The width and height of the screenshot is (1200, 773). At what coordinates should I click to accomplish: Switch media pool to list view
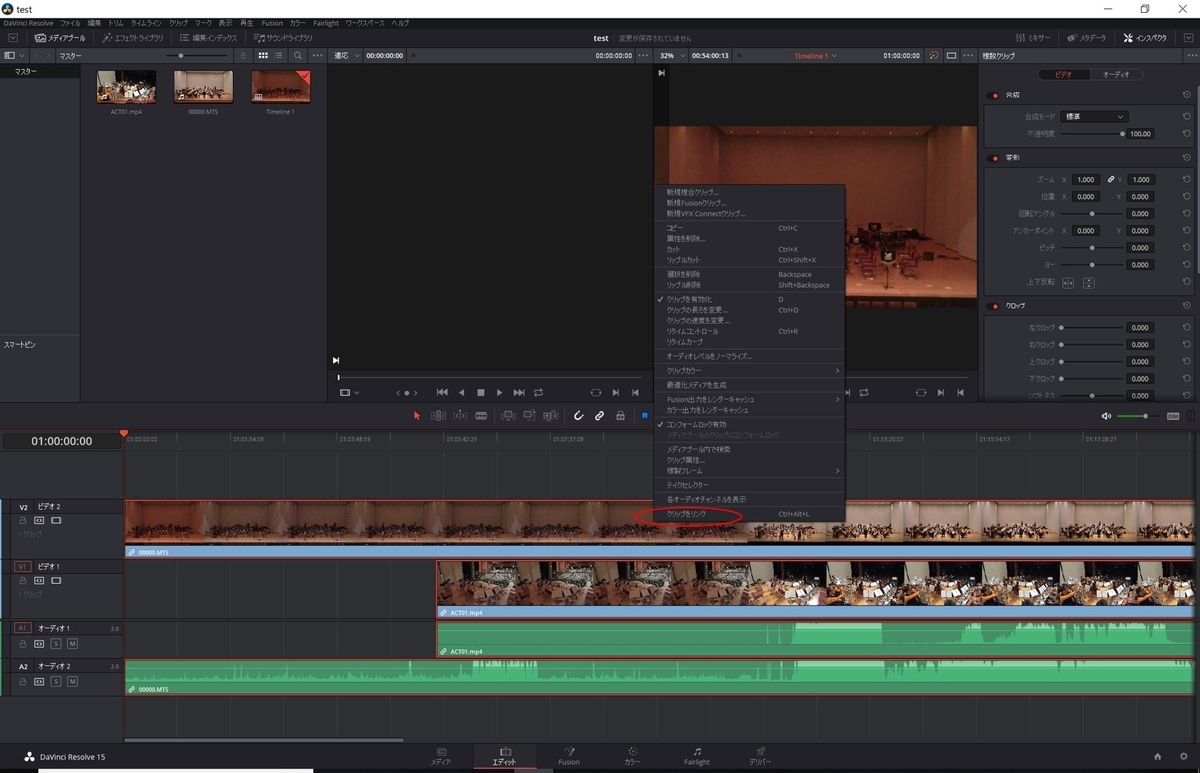point(279,56)
